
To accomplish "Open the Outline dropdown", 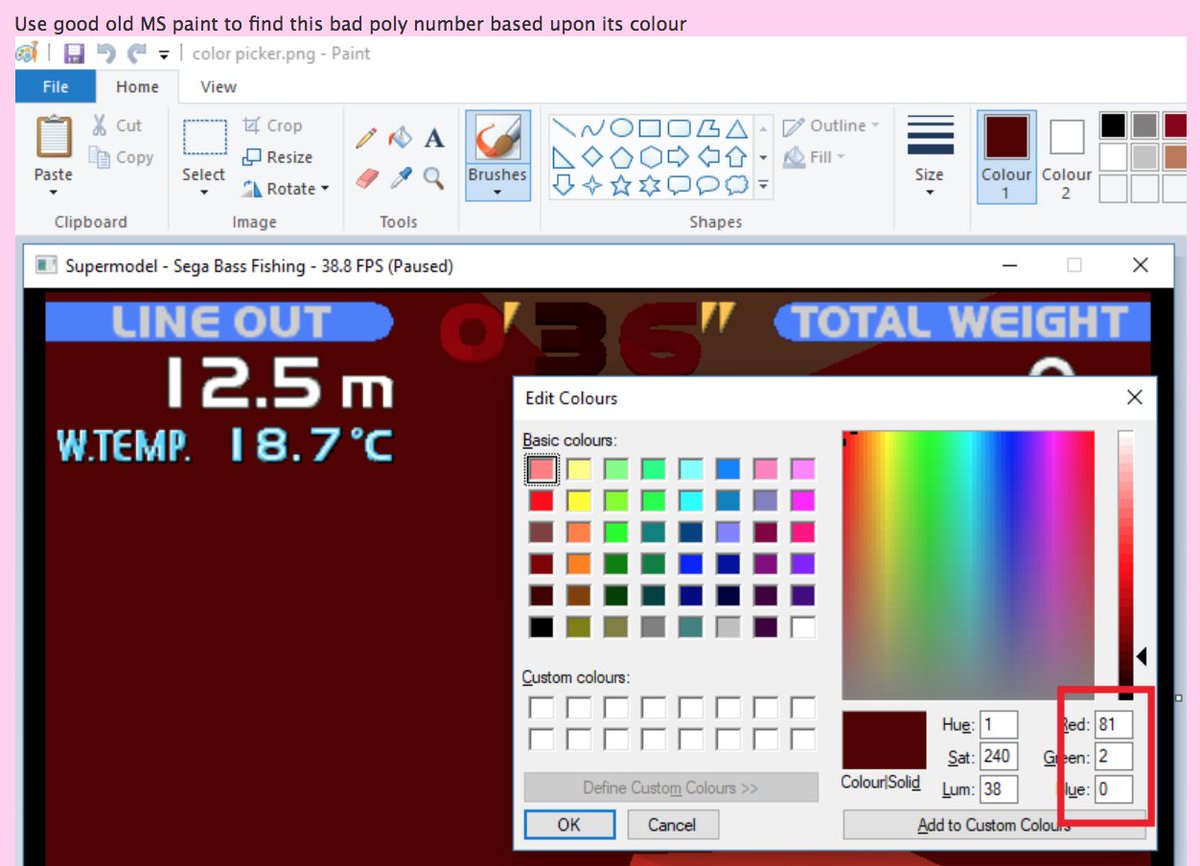I will (x=830, y=125).
